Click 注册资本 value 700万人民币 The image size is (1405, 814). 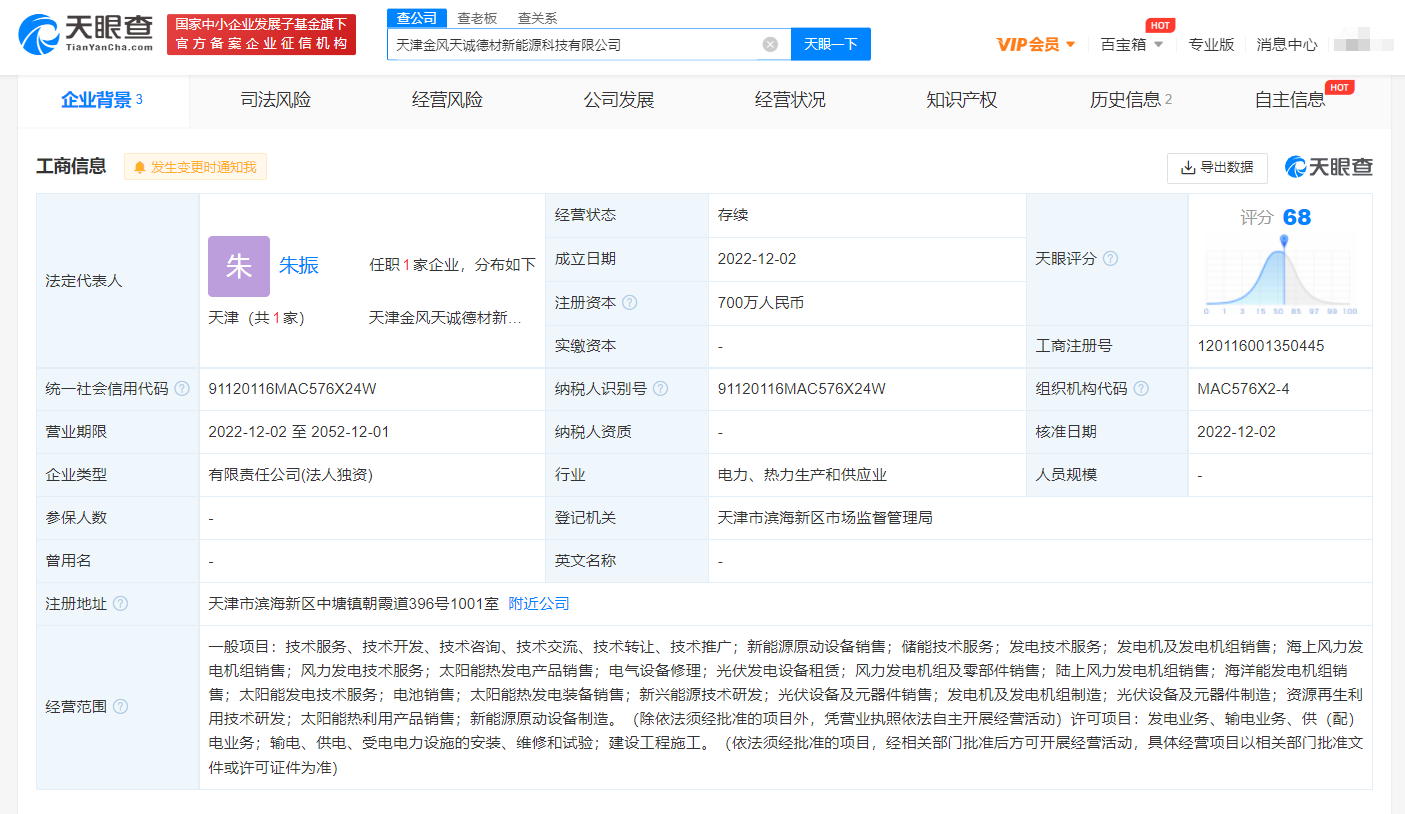point(761,302)
